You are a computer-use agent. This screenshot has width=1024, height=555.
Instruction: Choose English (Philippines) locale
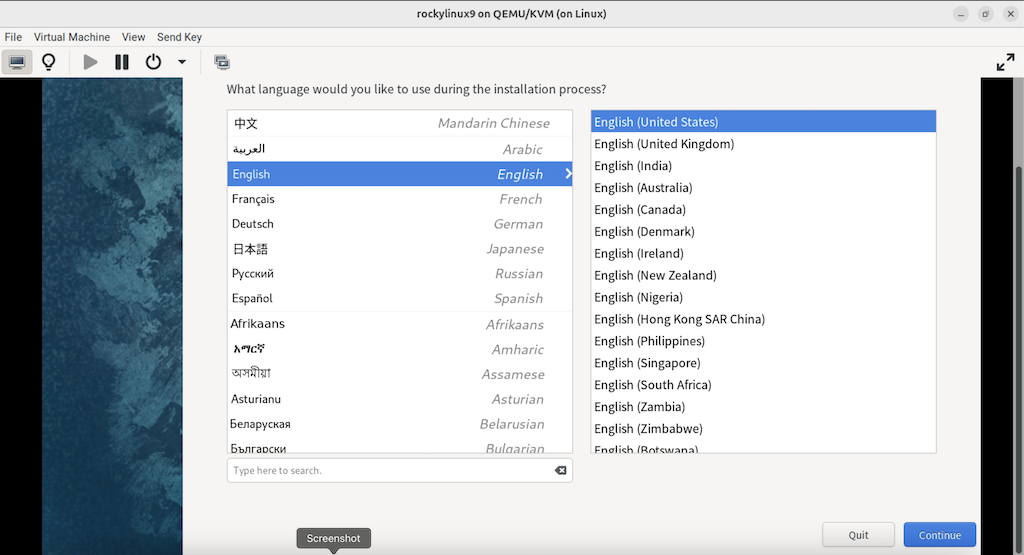pyautogui.click(x=763, y=341)
